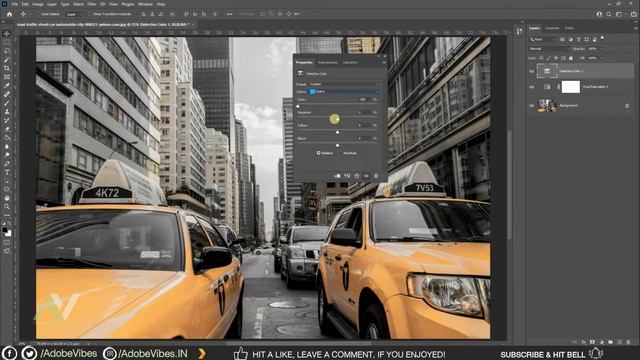Select the Brush tool
The image size is (640, 360).
(x=7, y=102)
